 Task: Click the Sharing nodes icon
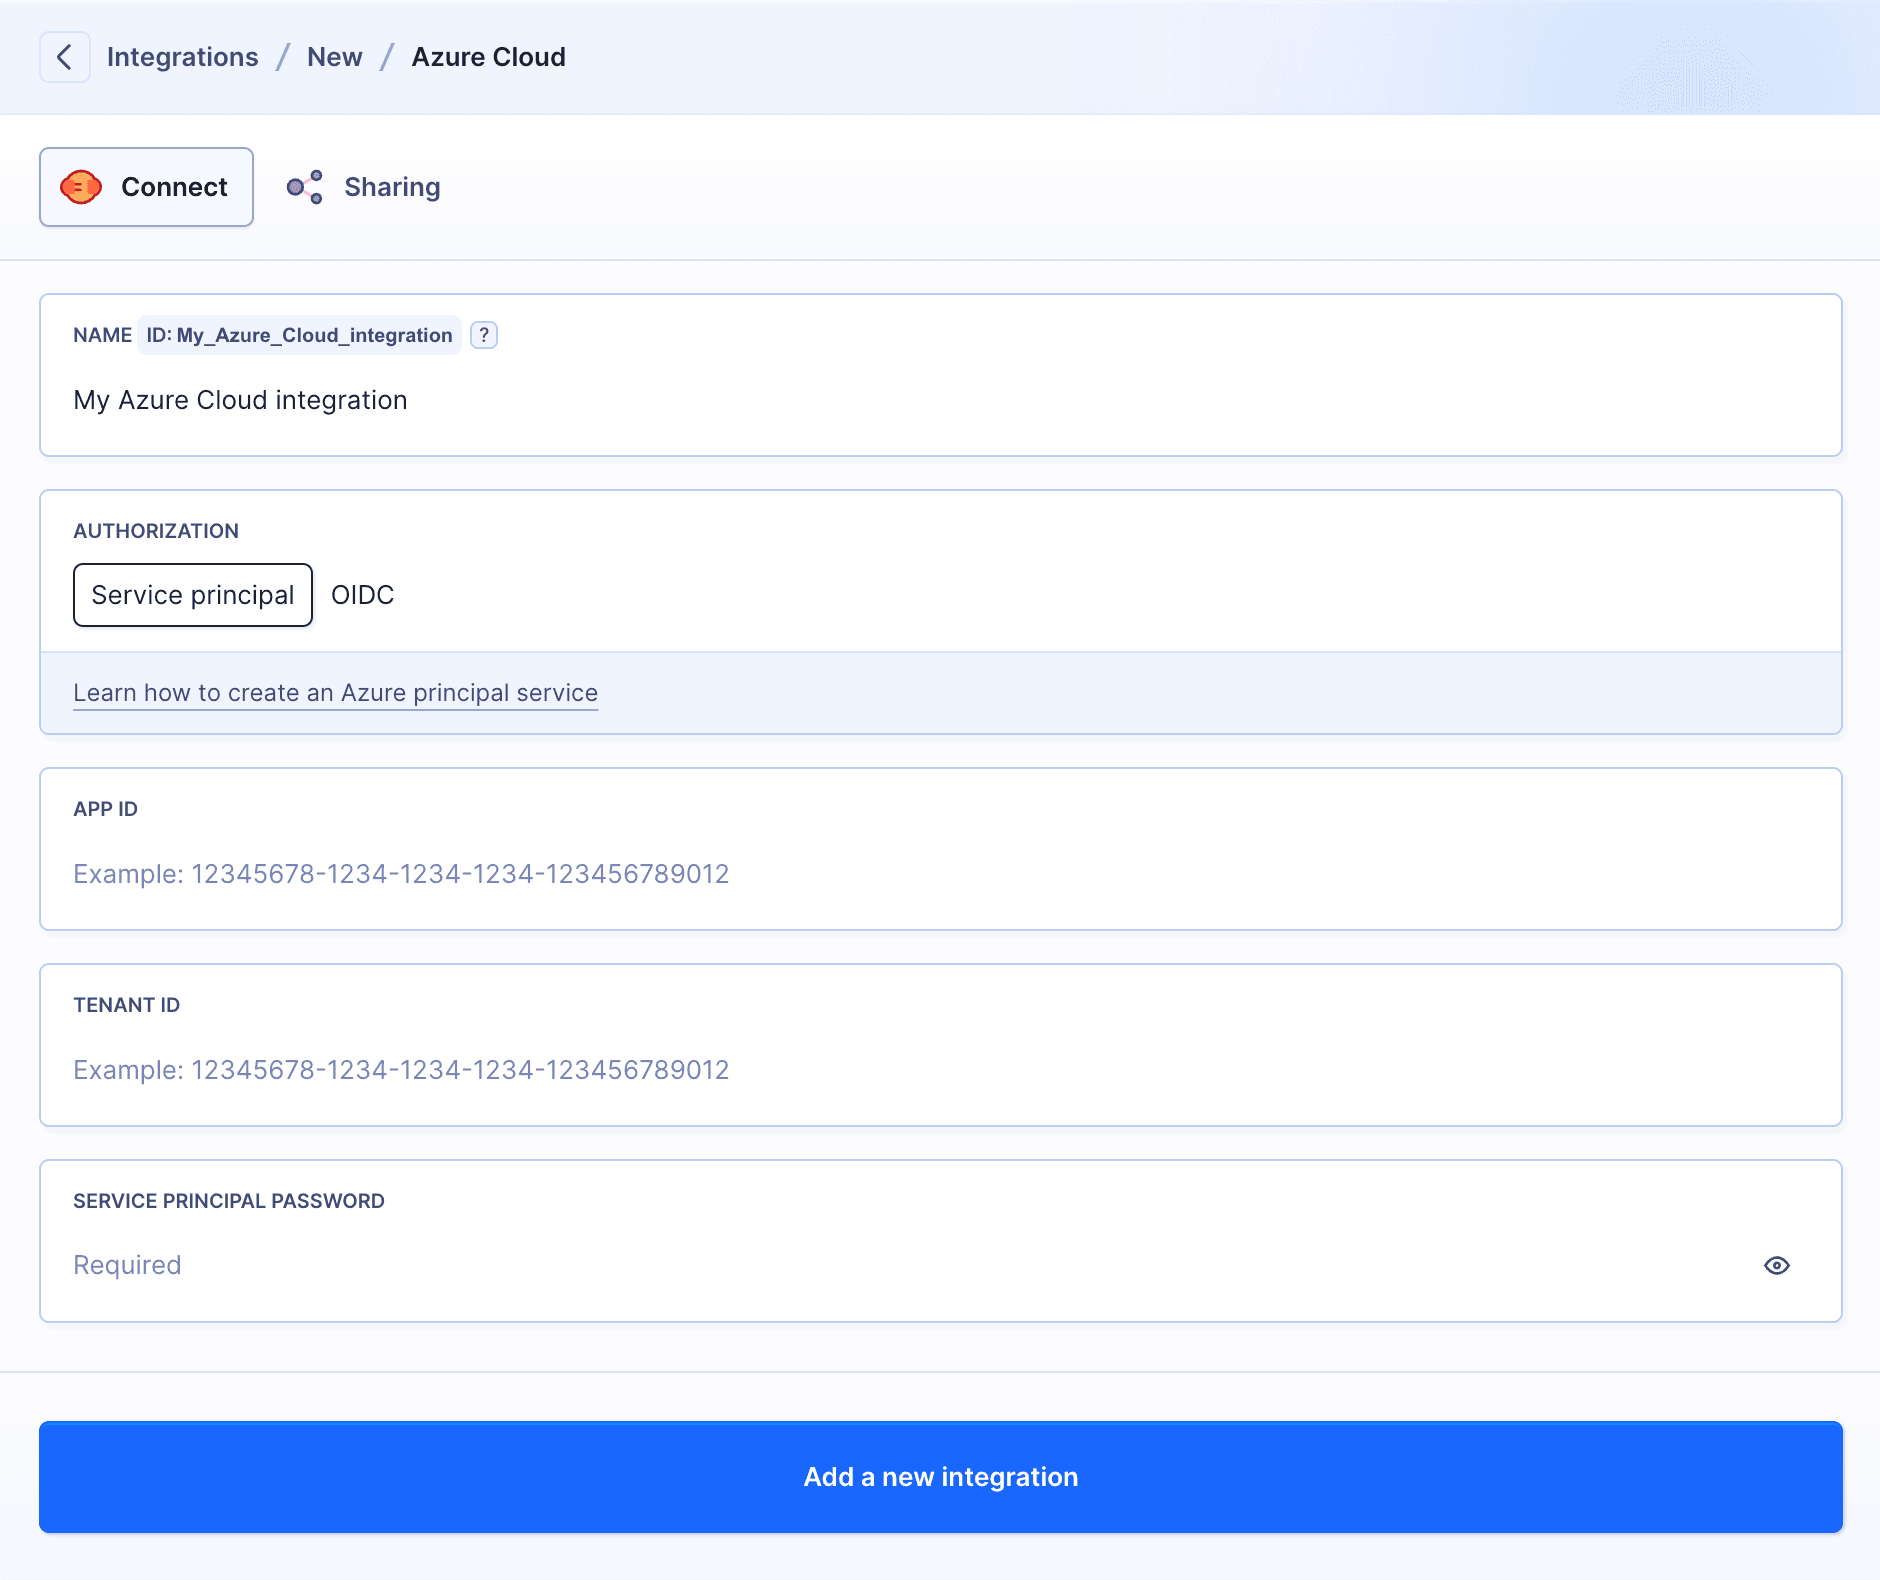[305, 187]
